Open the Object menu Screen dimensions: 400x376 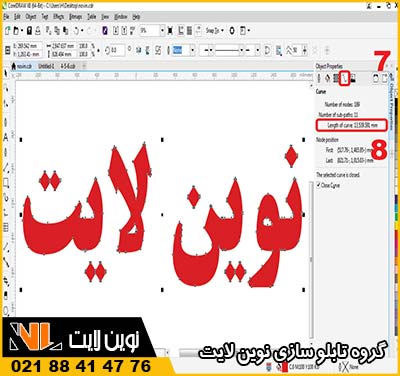(x=31, y=17)
